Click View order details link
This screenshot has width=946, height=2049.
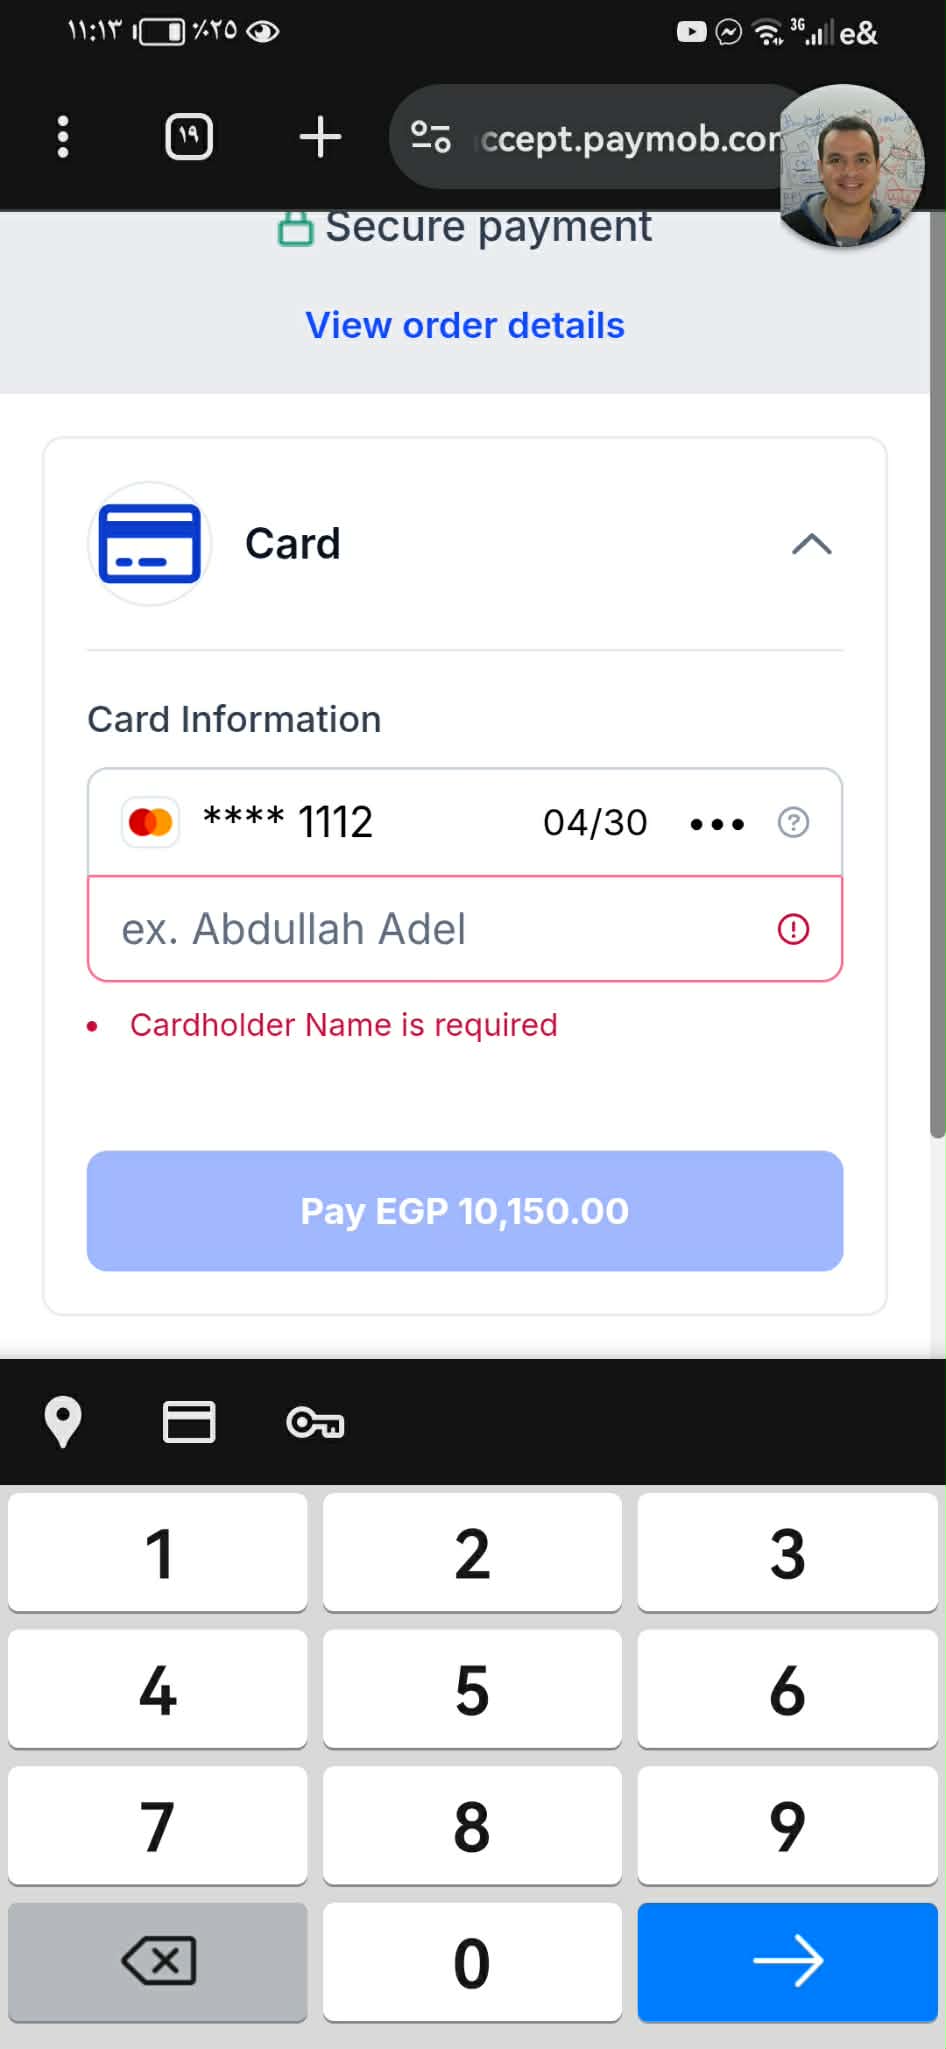[465, 325]
